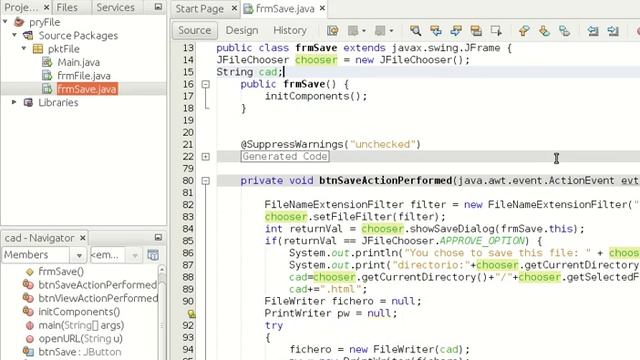This screenshot has width=640, height=360.
Task: Select the Projects panel tab
Action: click(x=20, y=7)
